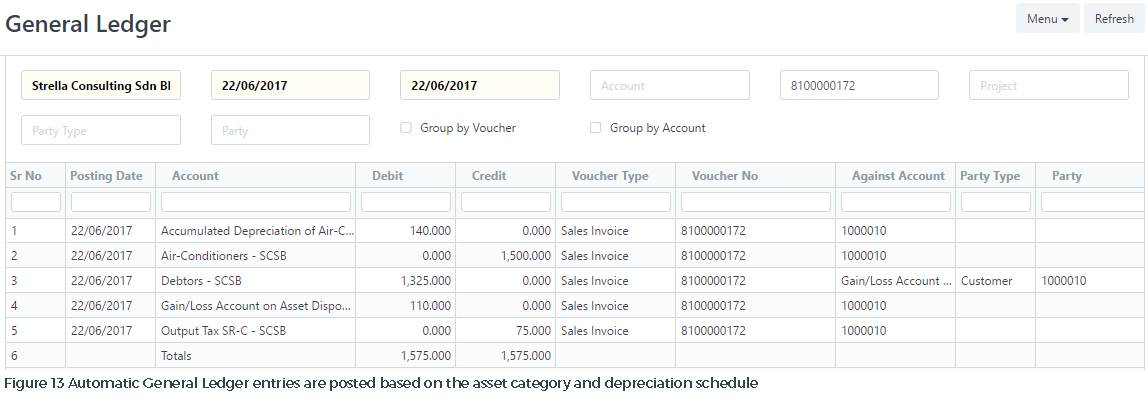Open the Menu dropdown button
1148x400 pixels.
(1048, 19)
